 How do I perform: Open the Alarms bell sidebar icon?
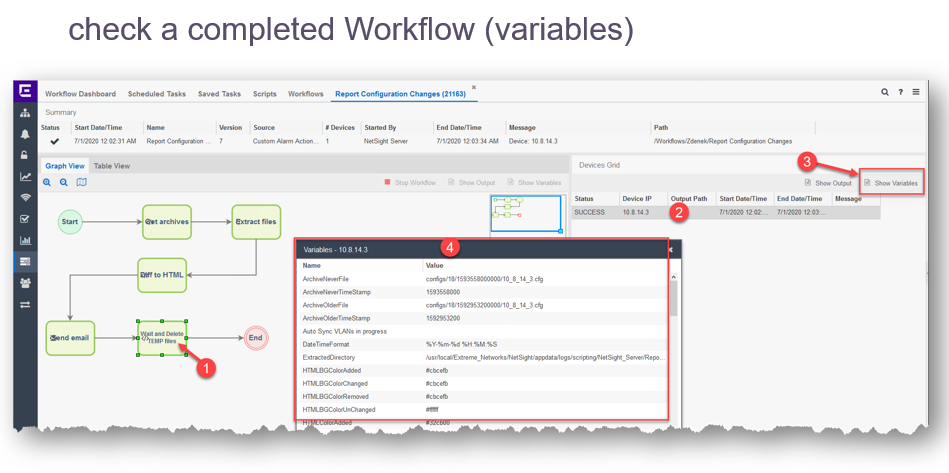click(25, 134)
